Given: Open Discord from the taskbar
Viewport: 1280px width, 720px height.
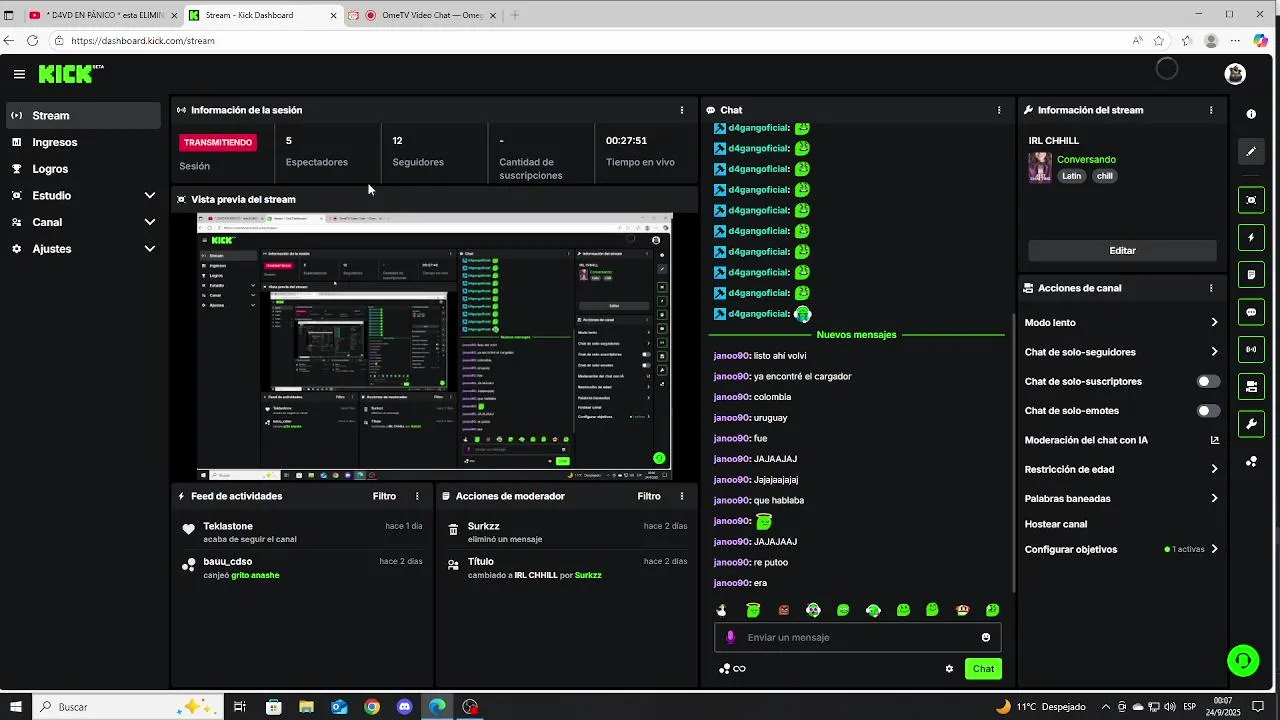Looking at the screenshot, I should pos(404,707).
